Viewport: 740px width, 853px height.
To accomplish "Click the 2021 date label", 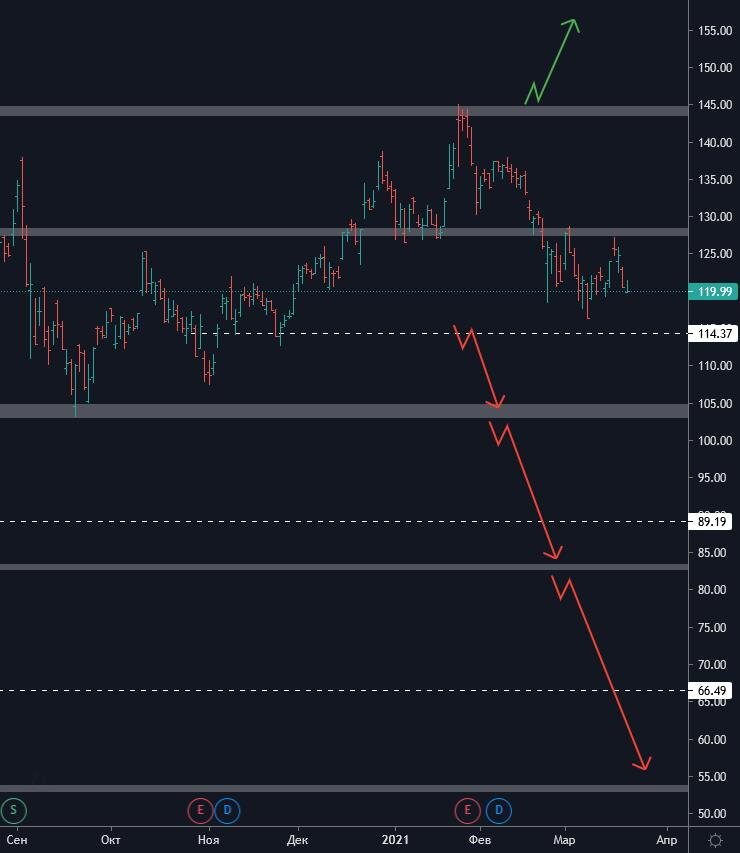I will [395, 840].
